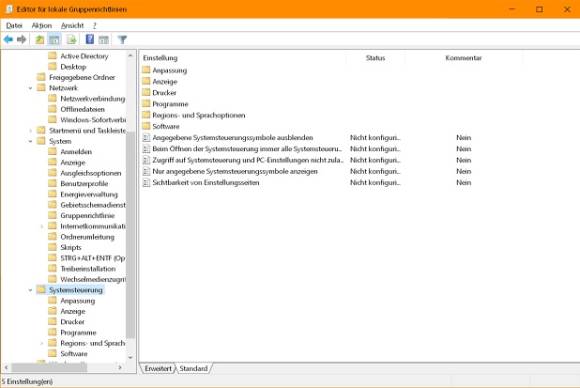Screen dimensions: 580x388
Task: Select Skripts in the tree
Action: click(71, 247)
